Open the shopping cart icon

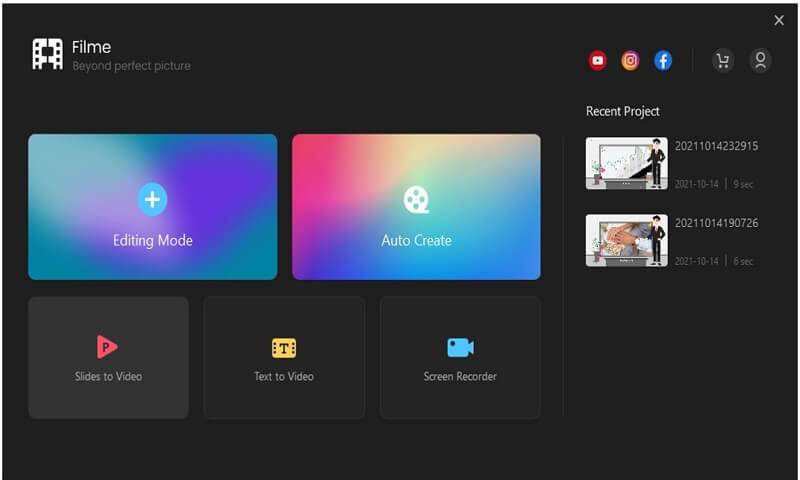click(x=723, y=61)
